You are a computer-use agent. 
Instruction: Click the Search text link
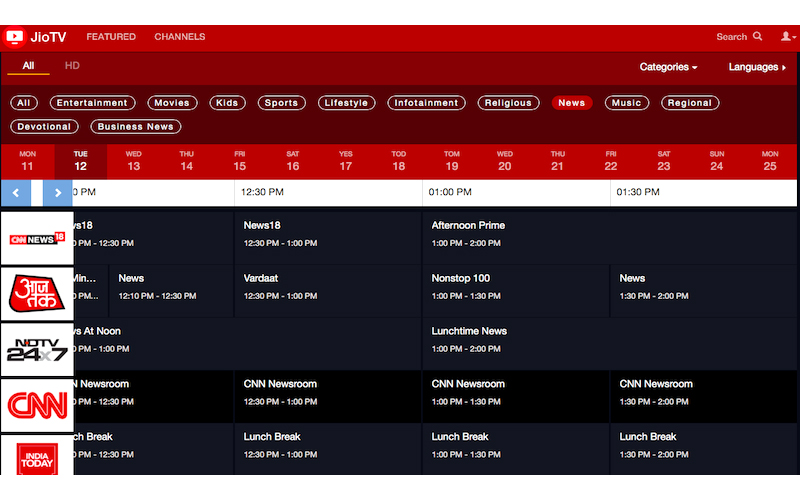click(732, 37)
